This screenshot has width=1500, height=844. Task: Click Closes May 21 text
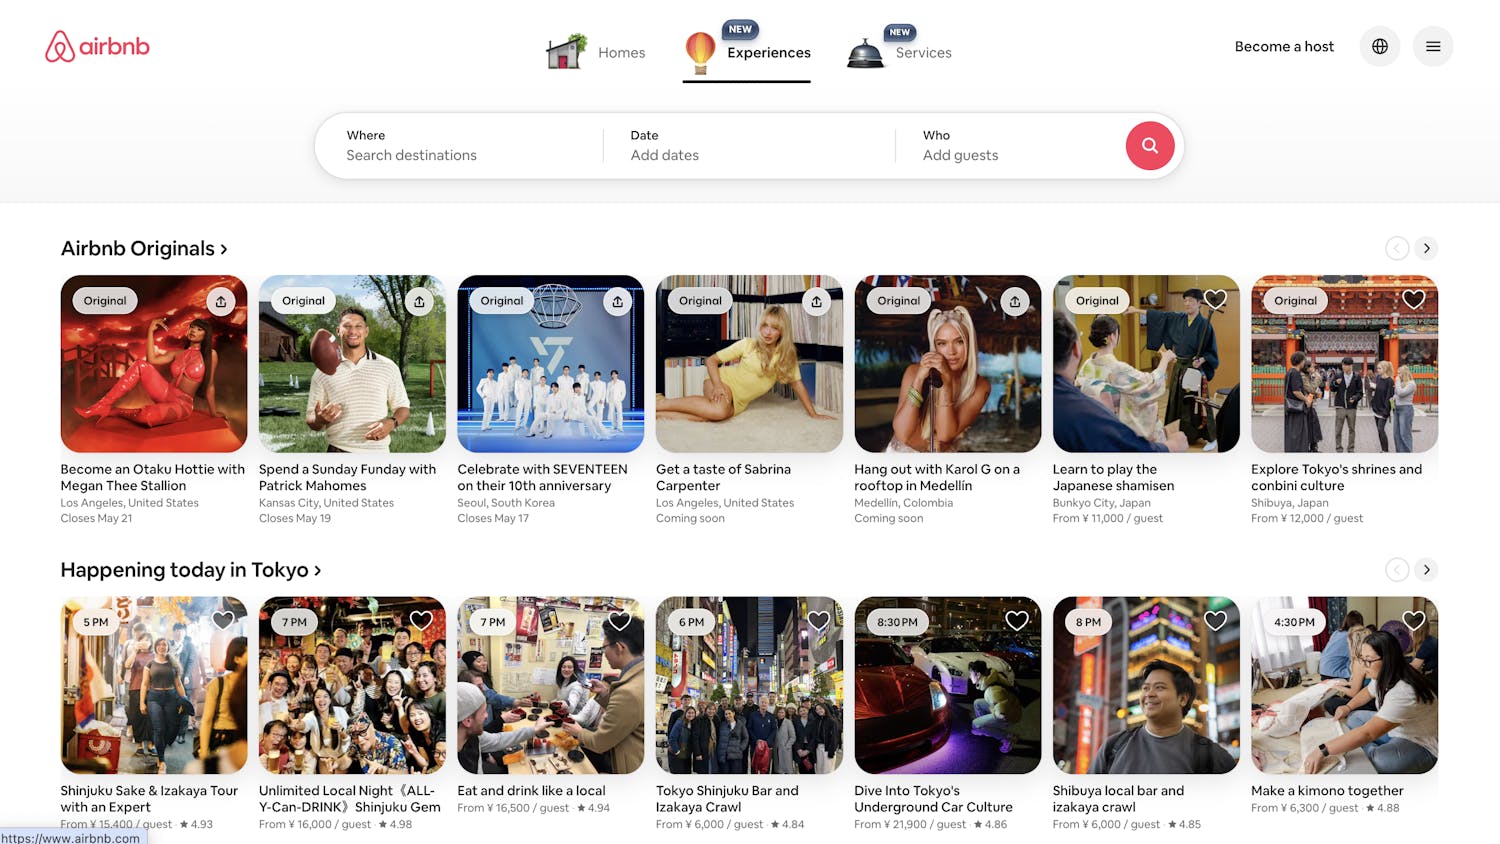coord(96,518)
